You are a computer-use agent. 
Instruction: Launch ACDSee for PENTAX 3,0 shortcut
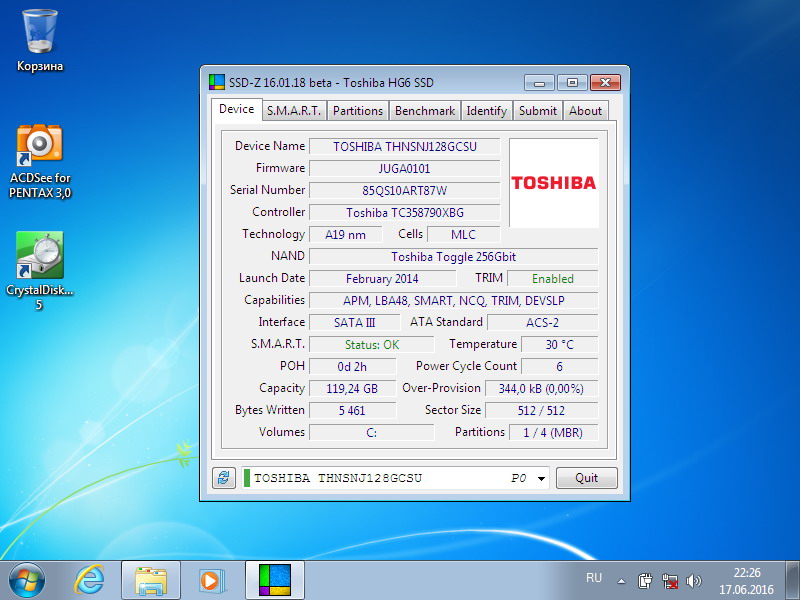coord(40,161)
